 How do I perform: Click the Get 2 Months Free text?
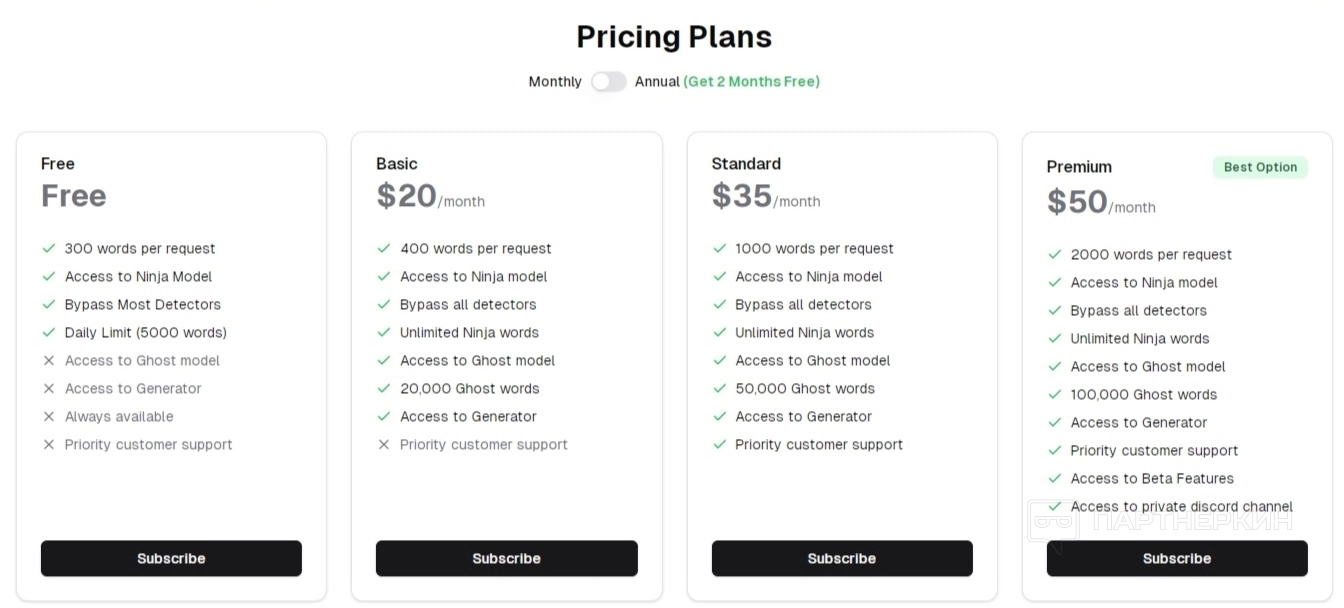(751, 82)
